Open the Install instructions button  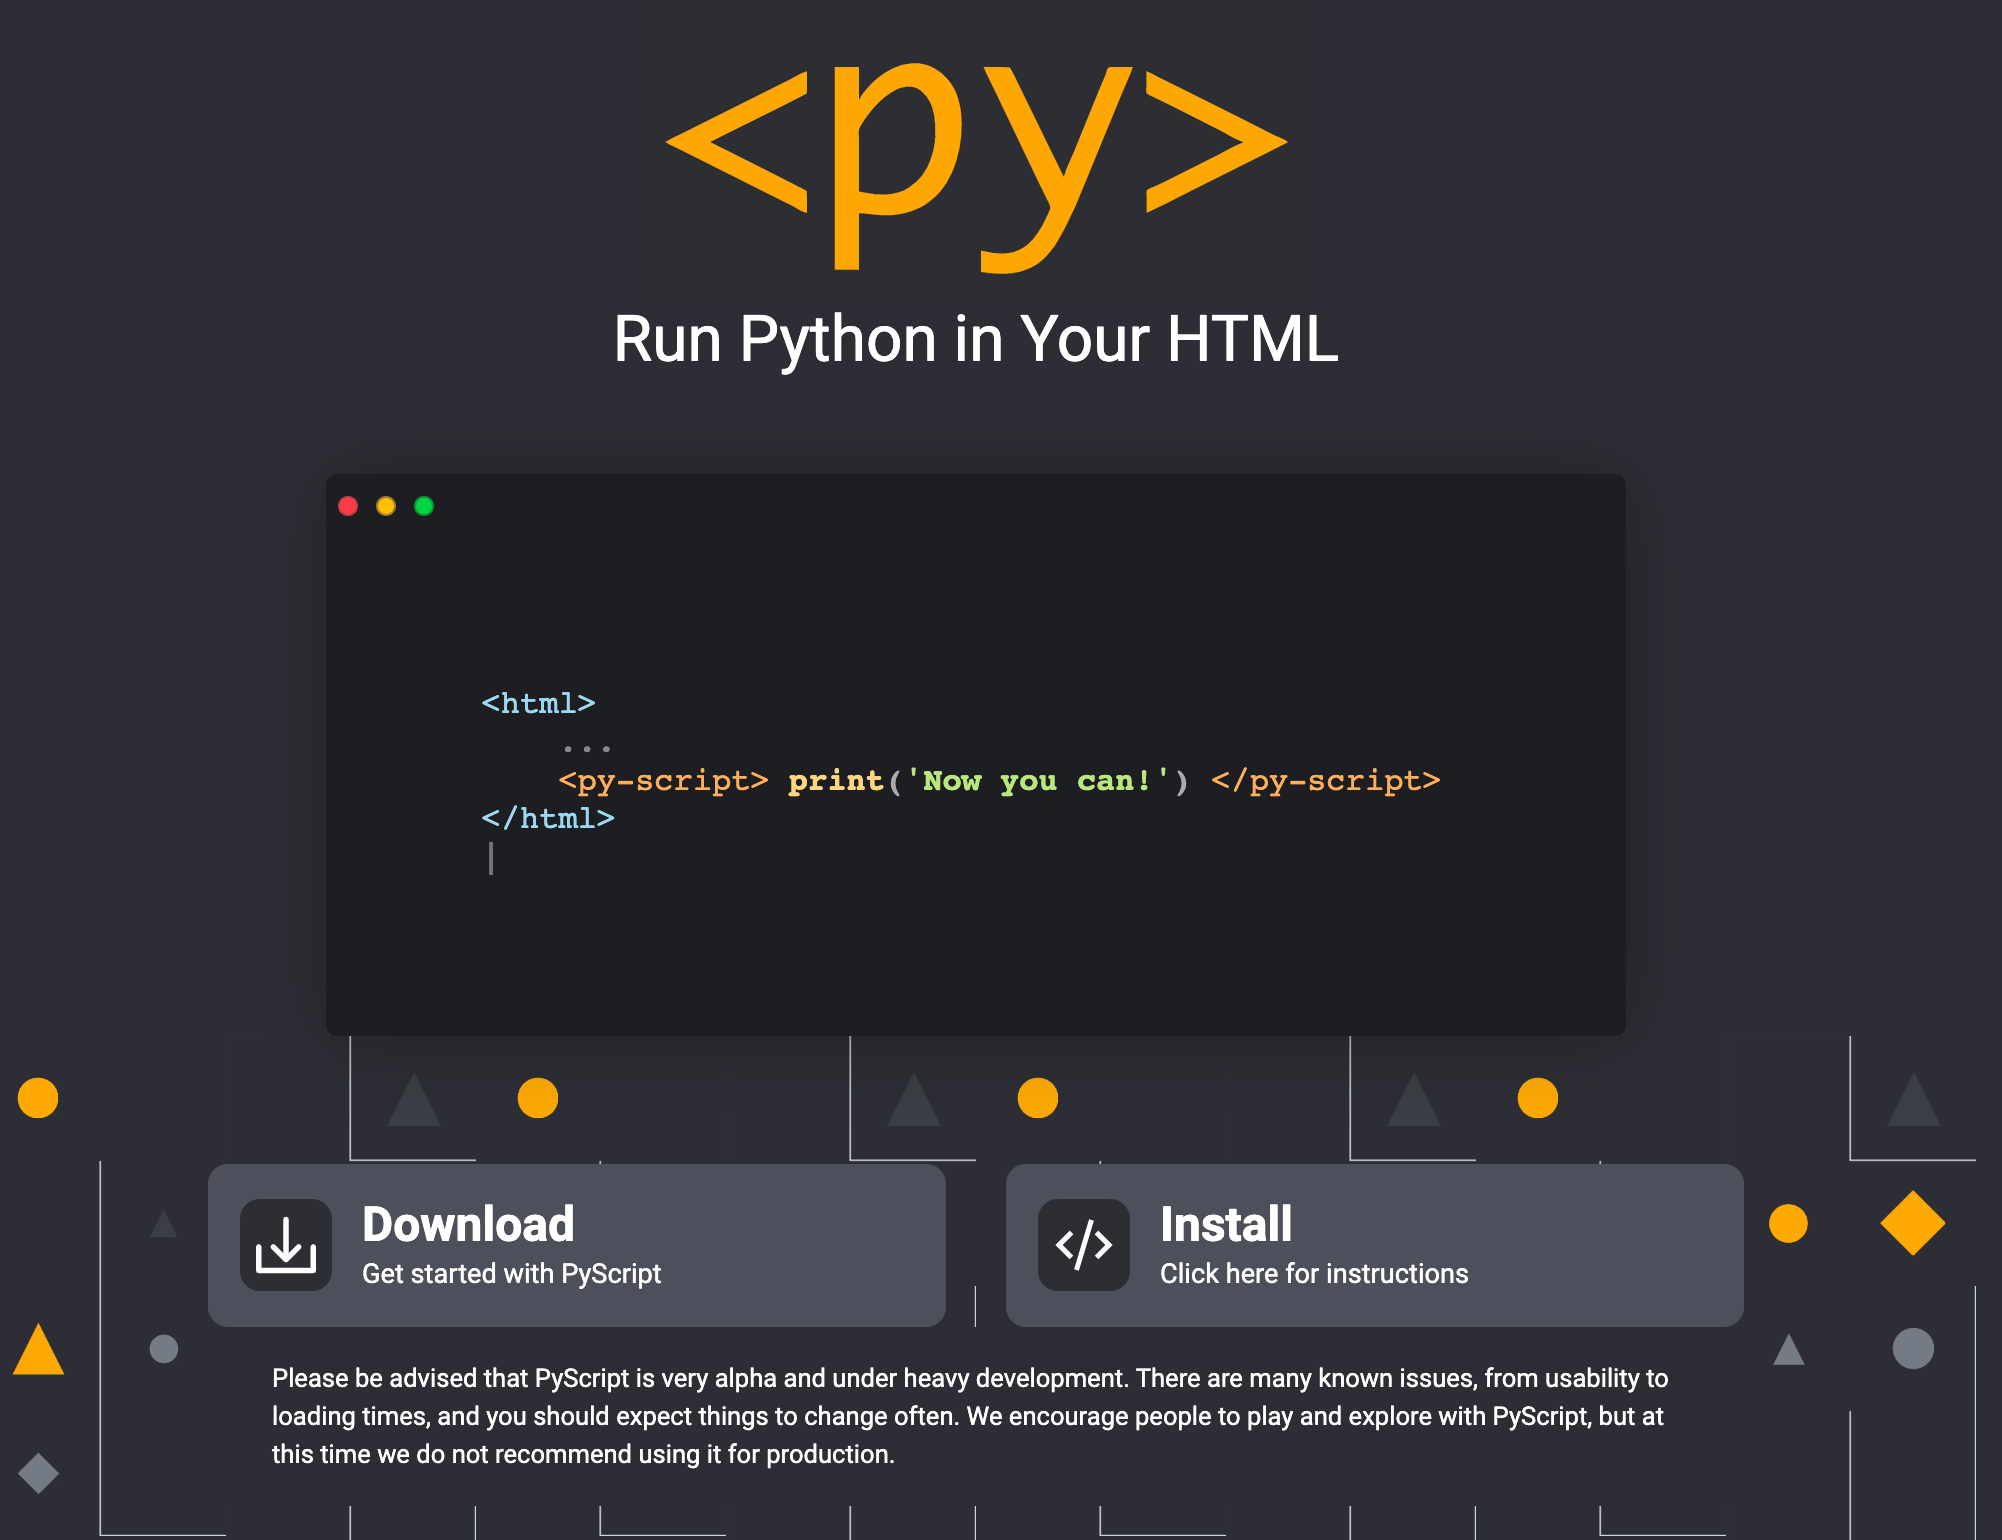point(1374,1245)
